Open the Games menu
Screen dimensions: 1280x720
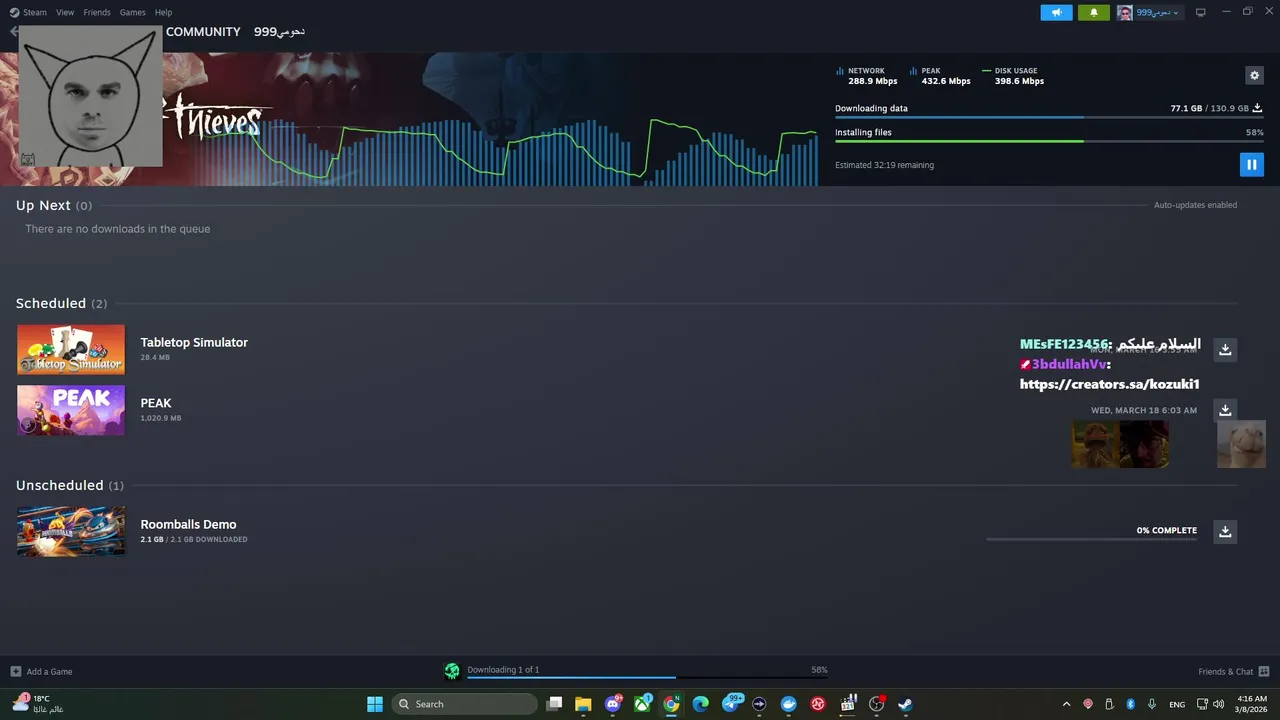tap(132, 12)
